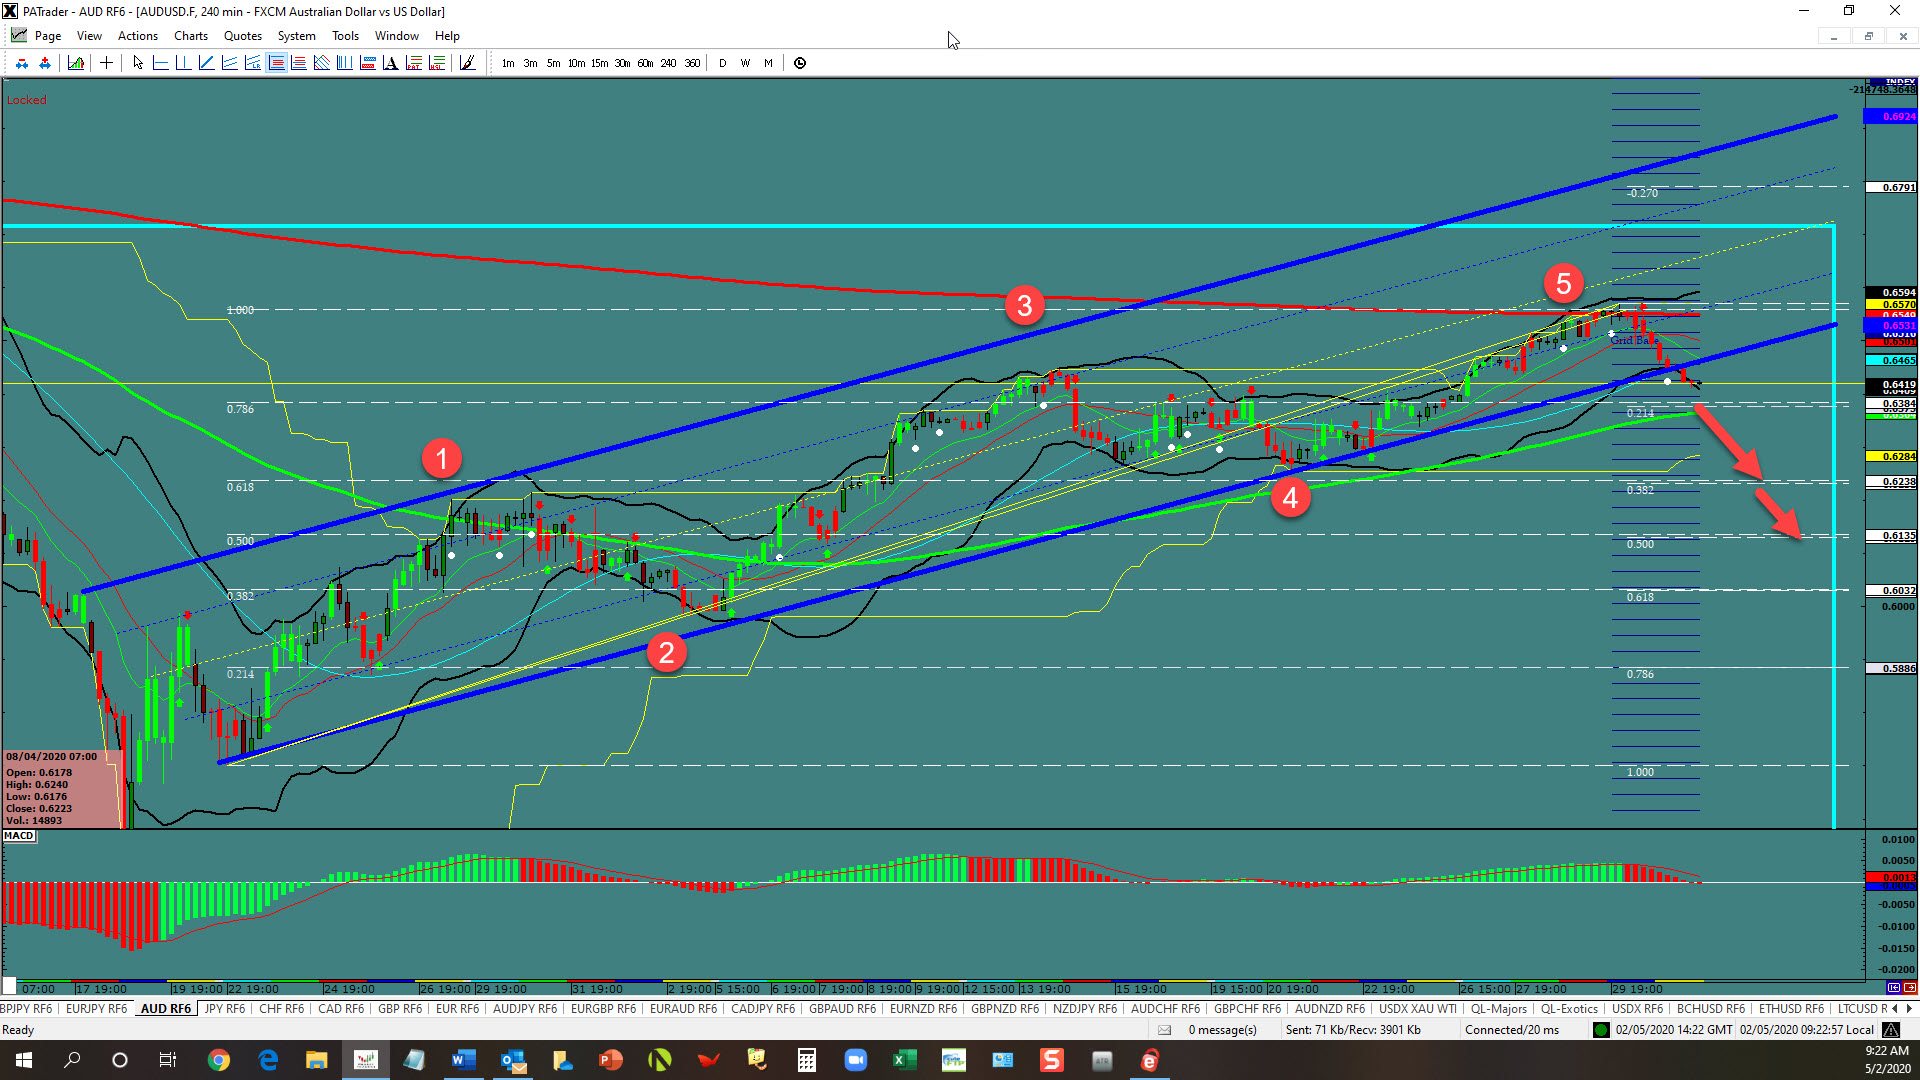Switch to the JPY RF6 tab

(224, 1009)
